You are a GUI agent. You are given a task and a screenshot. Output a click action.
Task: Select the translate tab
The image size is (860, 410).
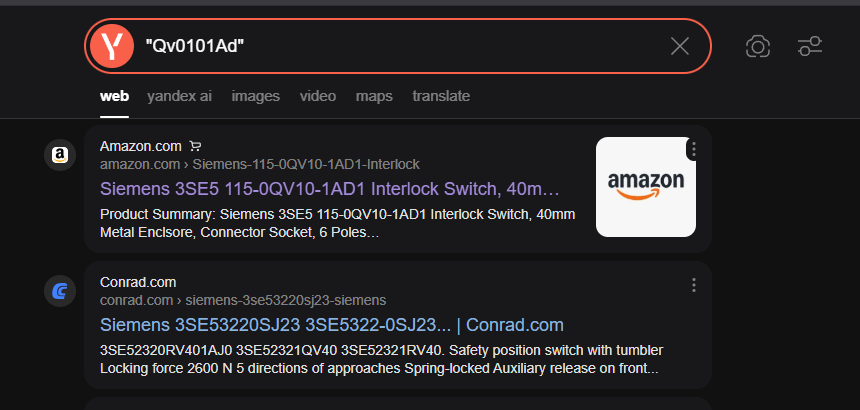(441, 96)
